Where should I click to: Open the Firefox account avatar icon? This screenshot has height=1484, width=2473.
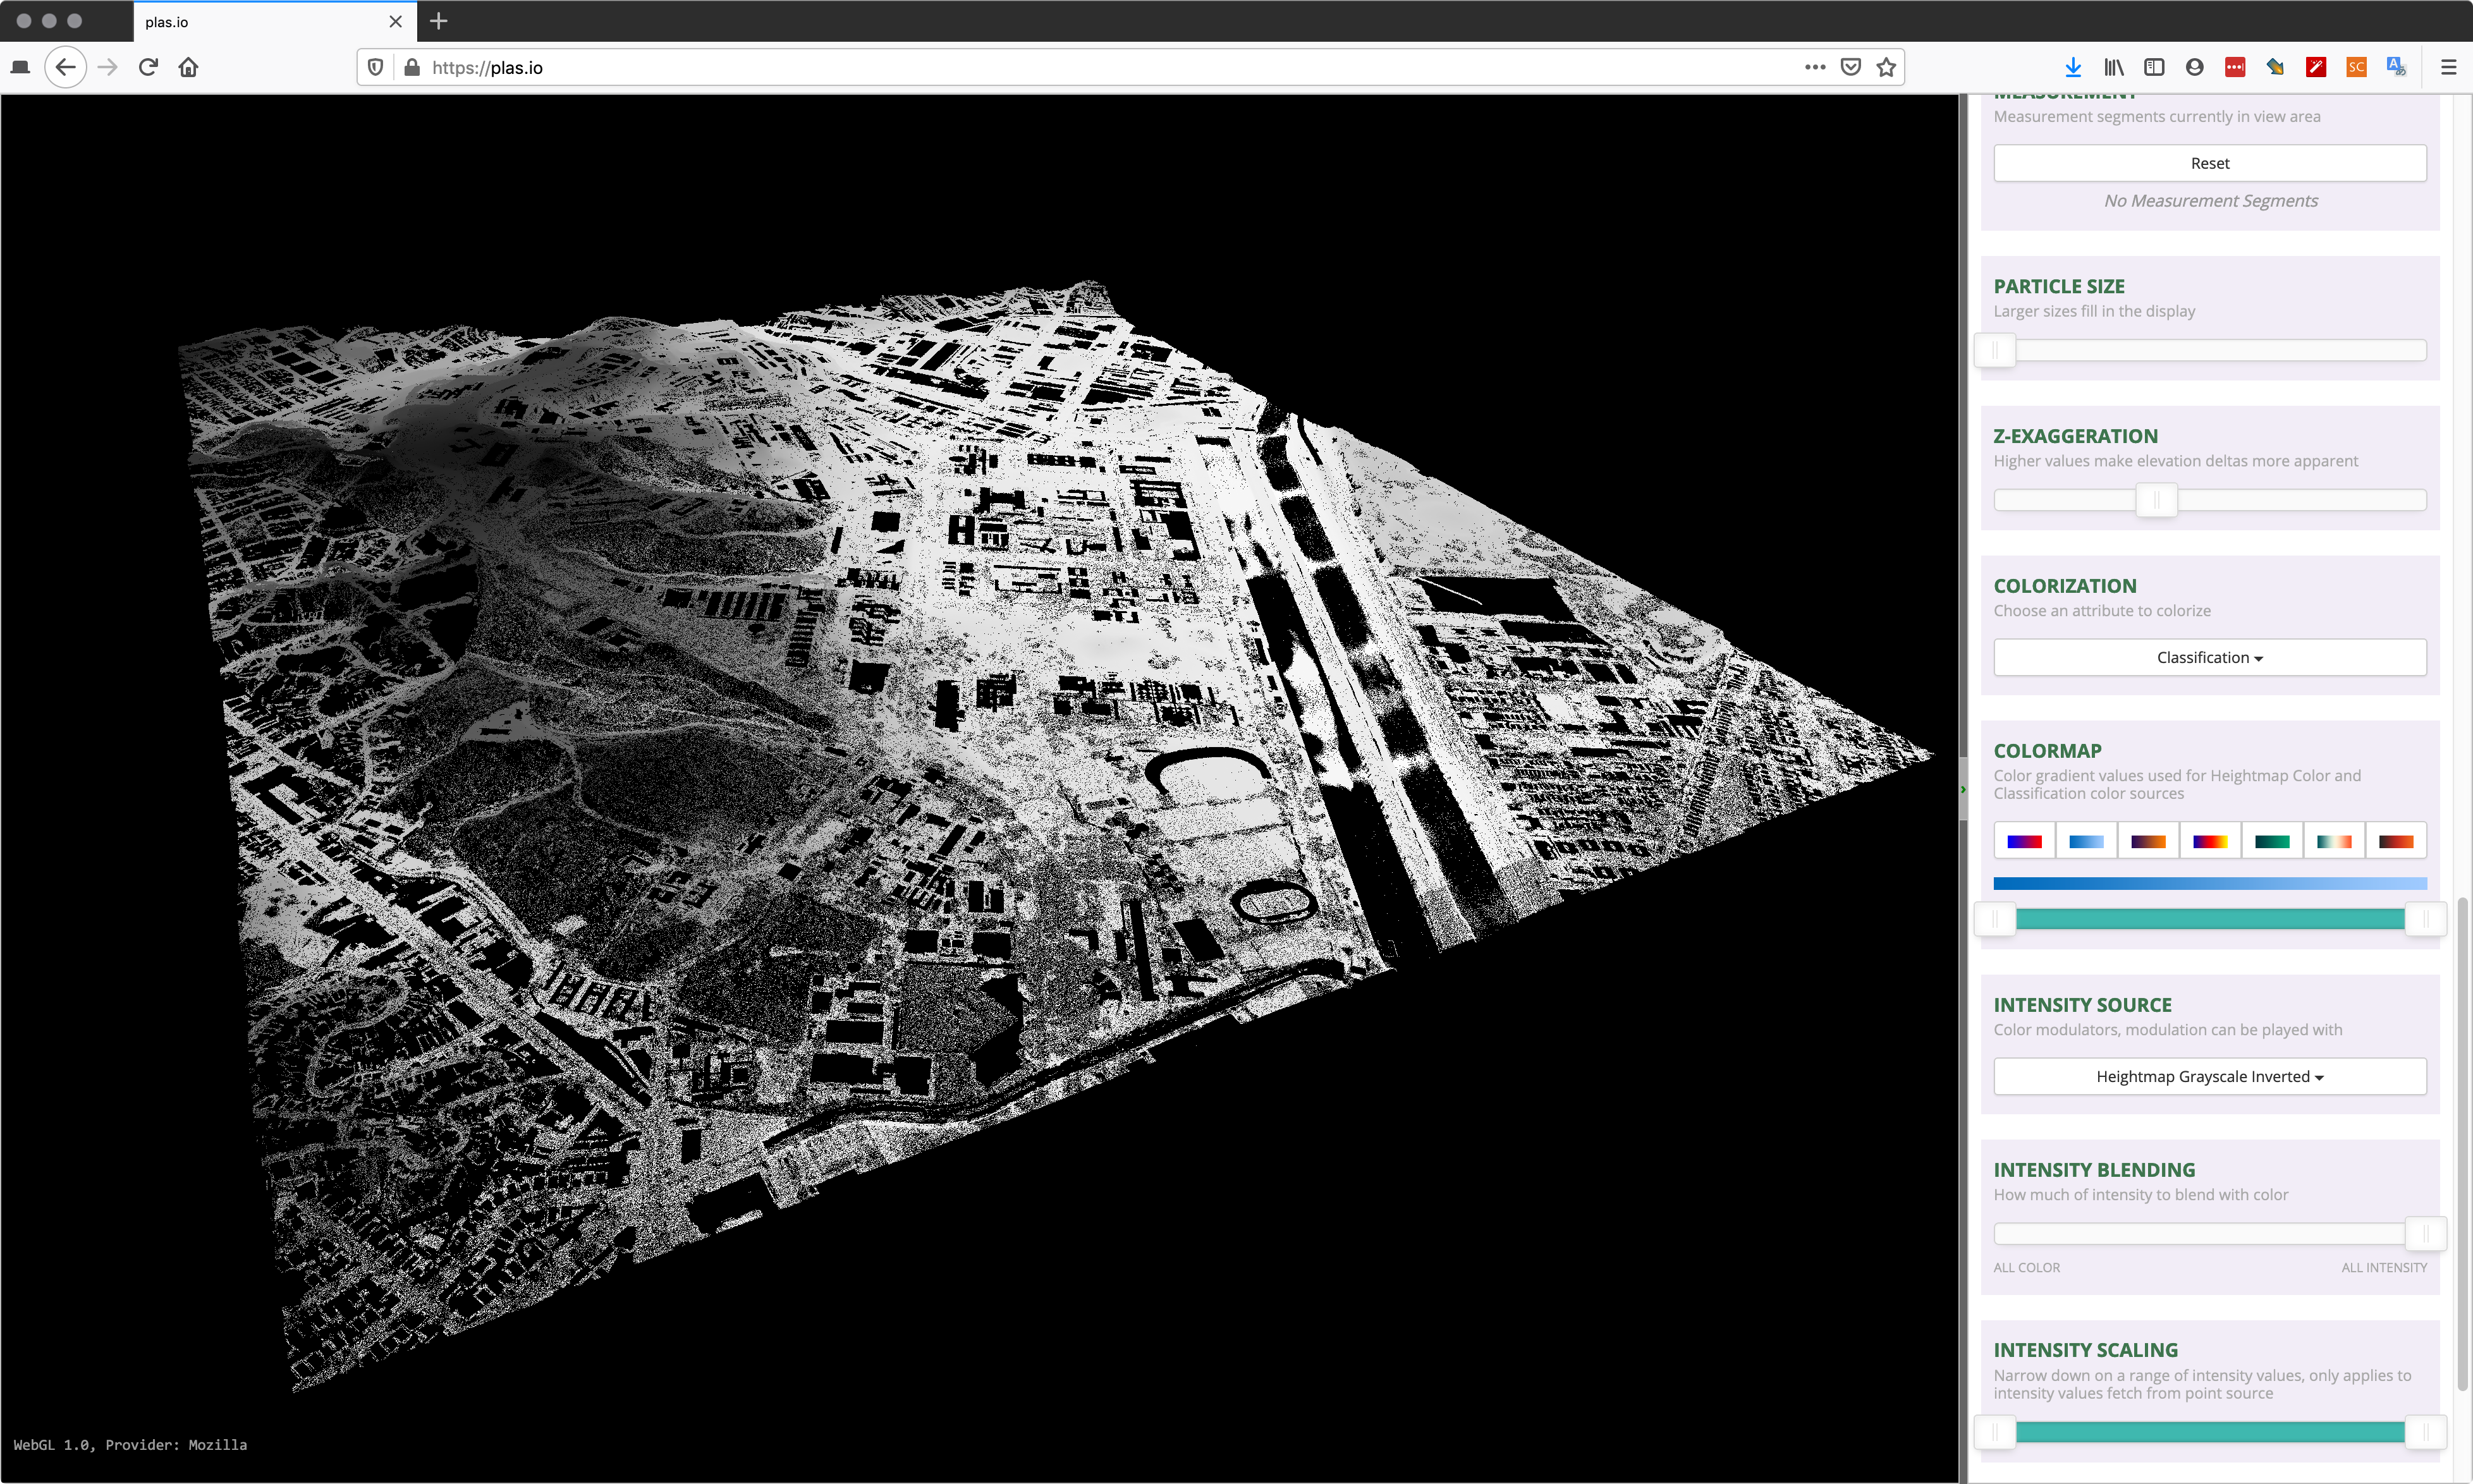click(x=2194, y=67)
